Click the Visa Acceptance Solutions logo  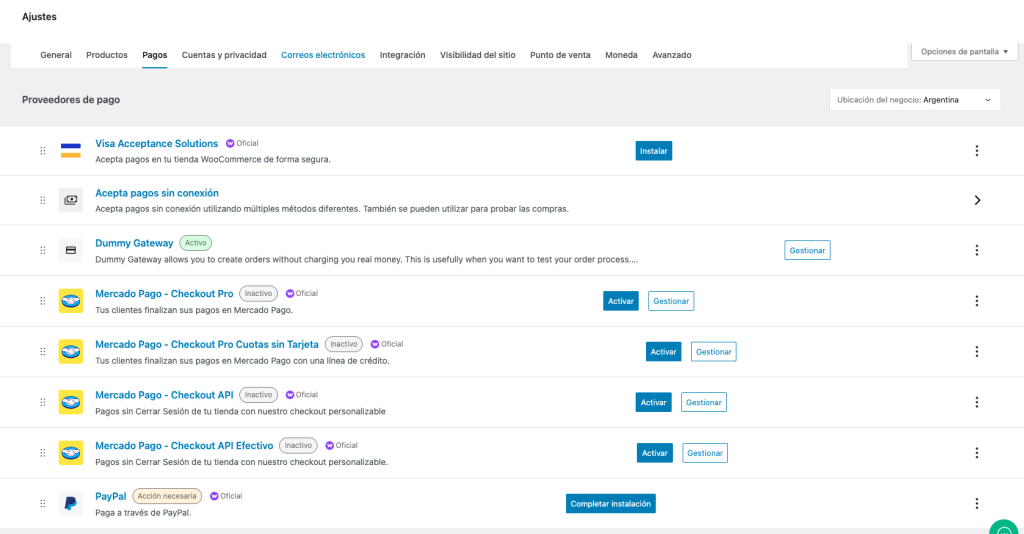click(70, 150)
